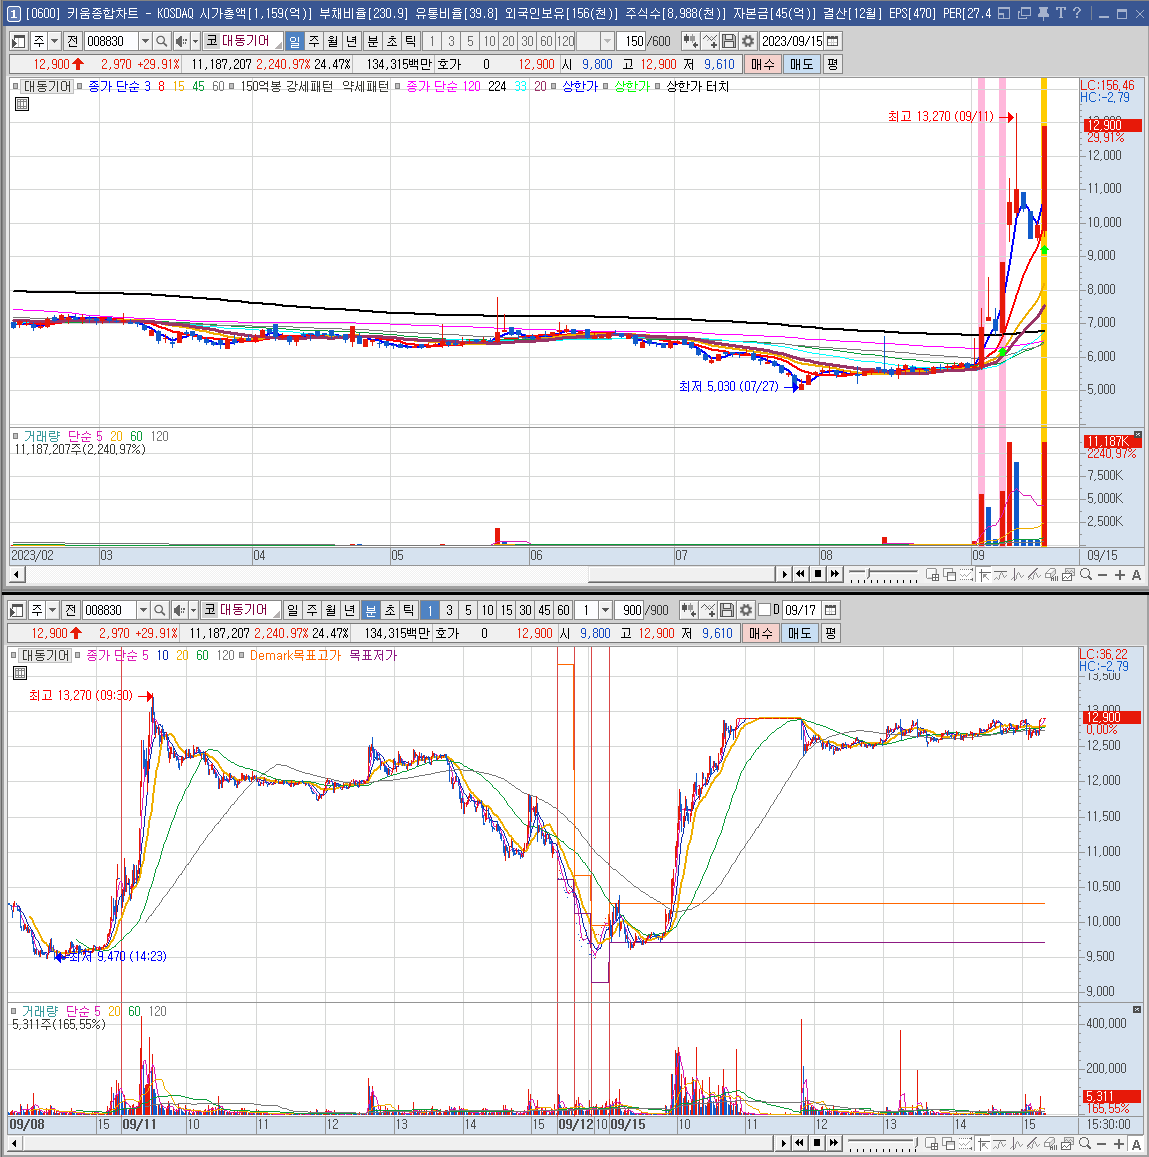Switch the top chart to the weekly 주 period
1149x1157 pixels.
314,41
